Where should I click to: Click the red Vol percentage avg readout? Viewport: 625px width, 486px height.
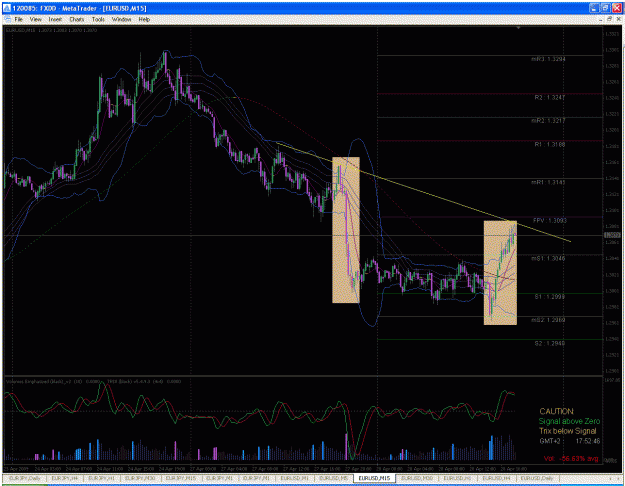pos(571,459)
